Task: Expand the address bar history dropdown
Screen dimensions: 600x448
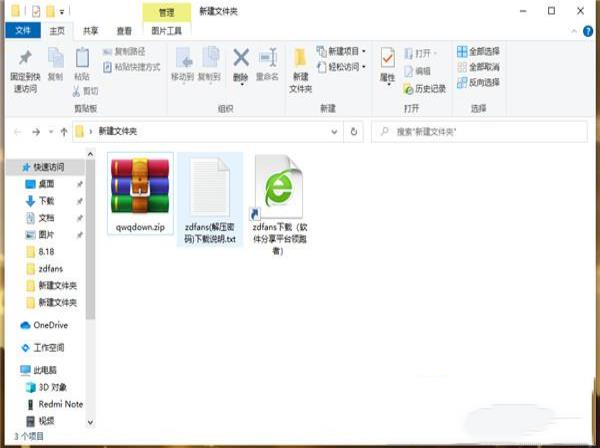Action: coord(335,131)
